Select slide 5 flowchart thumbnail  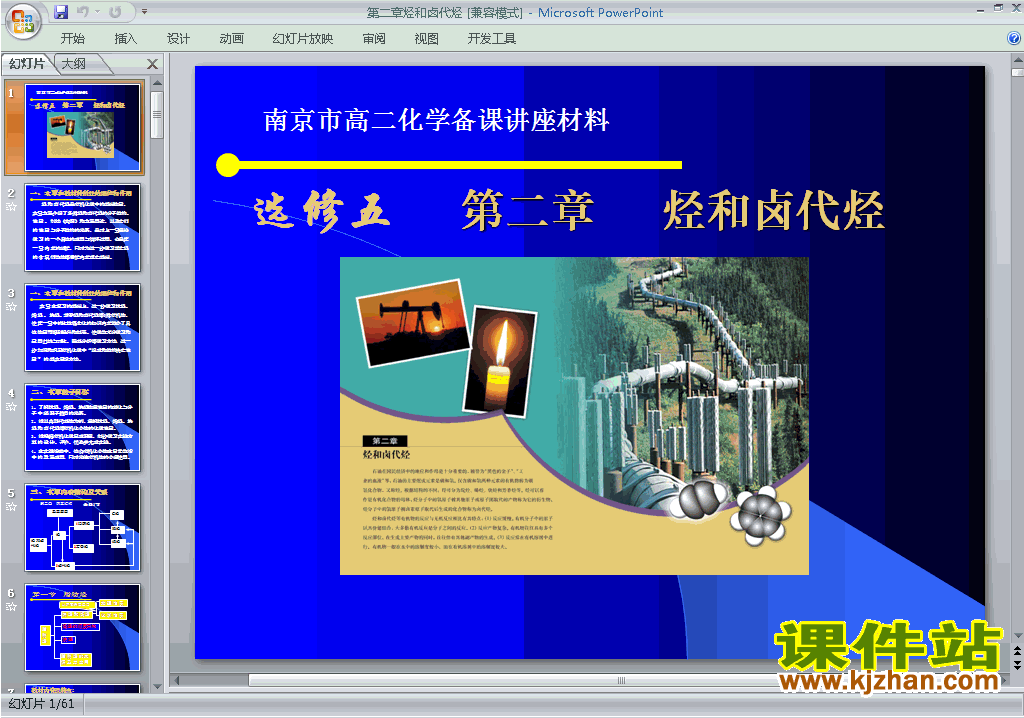point(82,527)
